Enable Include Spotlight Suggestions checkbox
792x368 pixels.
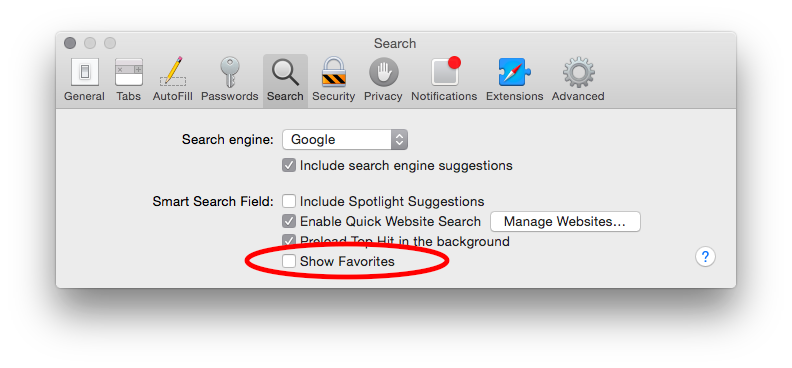(289, 201)
